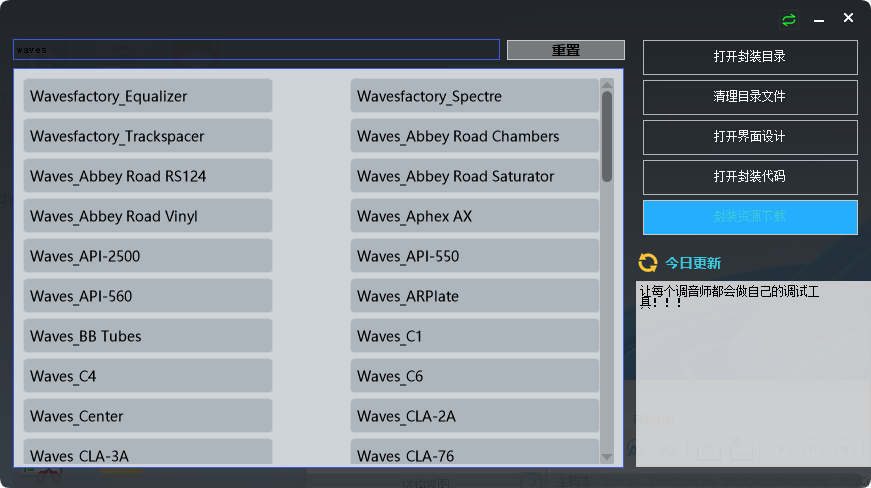Focus the search field containing 'waves'
This screenshot has width=871, height=488.
[256, 49]
